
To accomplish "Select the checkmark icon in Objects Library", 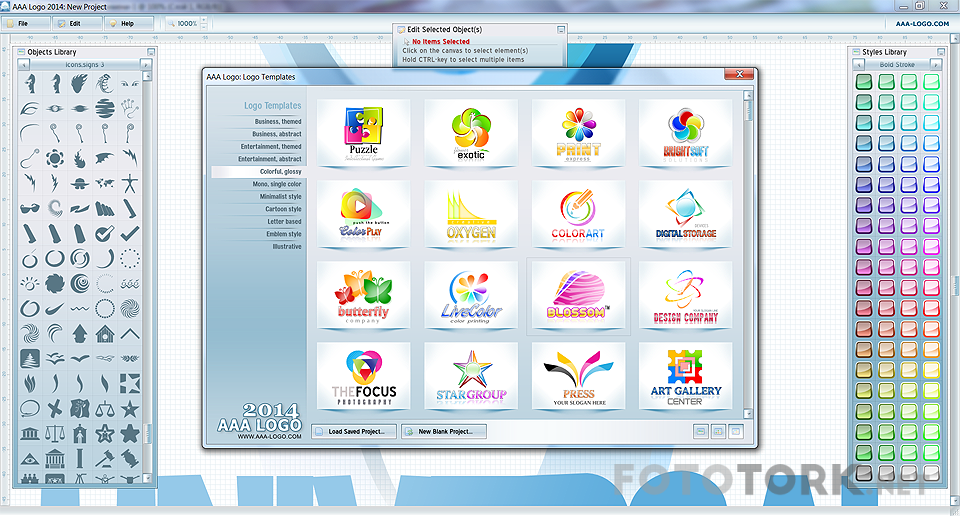I will [x=129, y=233].
